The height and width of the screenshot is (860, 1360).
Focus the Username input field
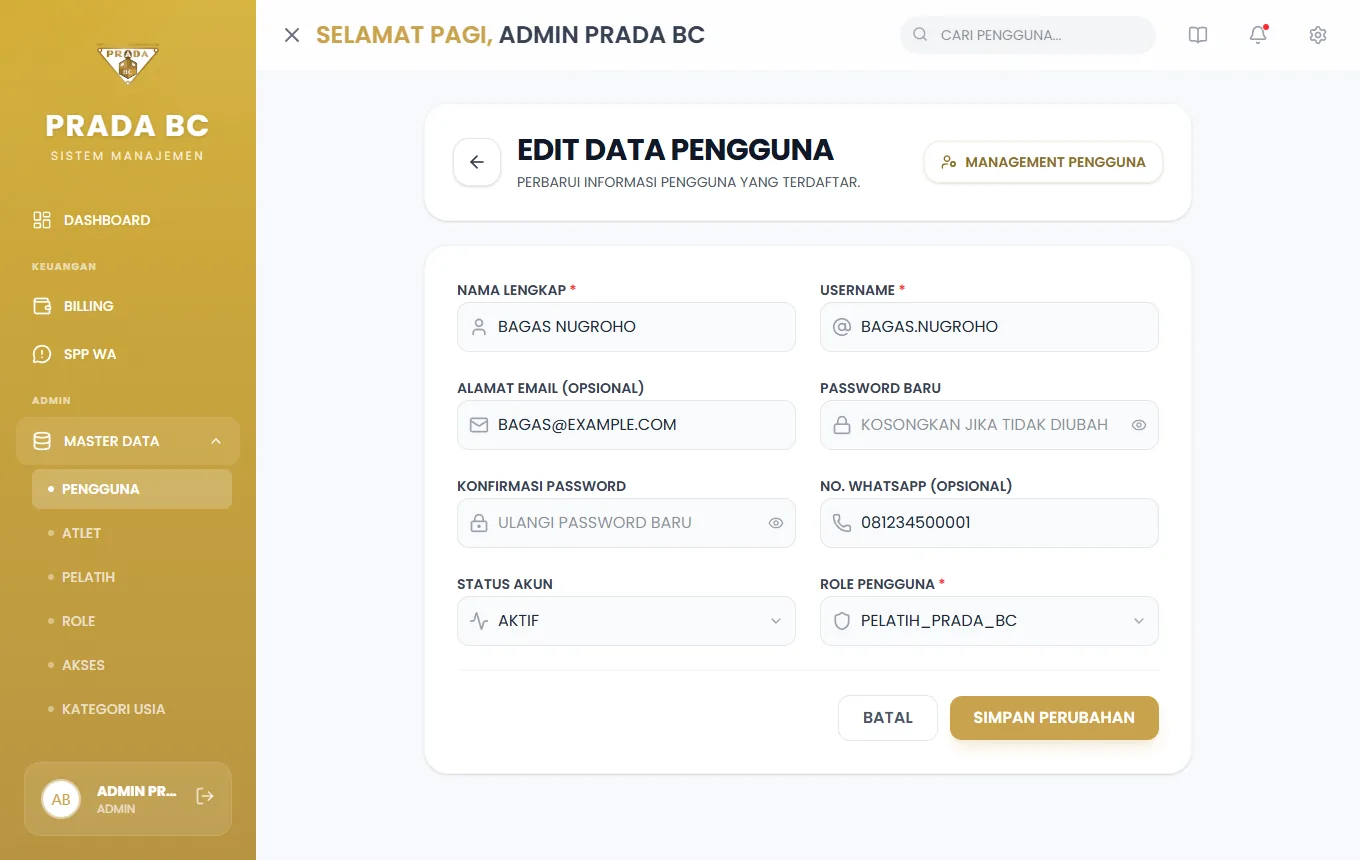pyautogui.click(x=989, y=327)
